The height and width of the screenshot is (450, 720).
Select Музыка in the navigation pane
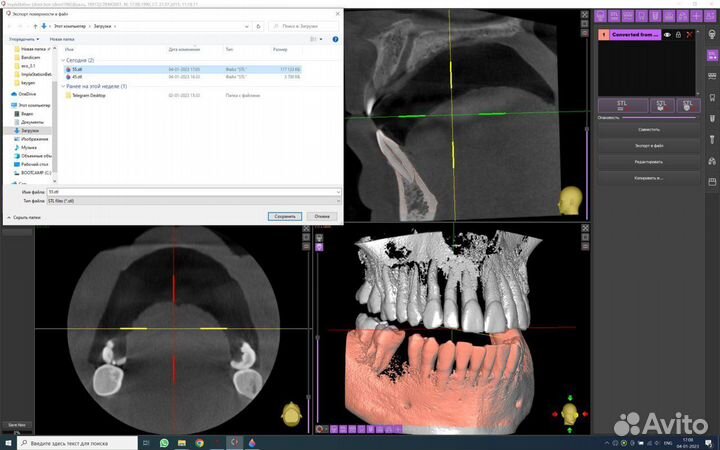[29, 147]
